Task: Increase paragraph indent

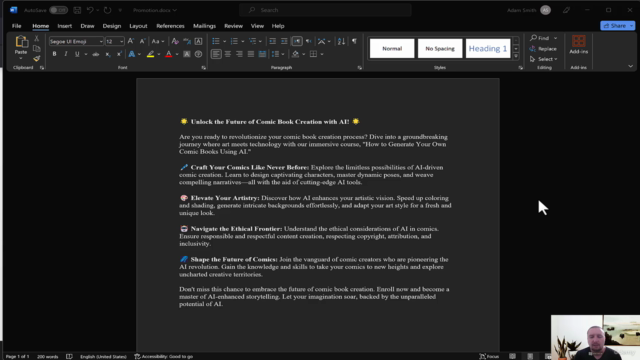Action: [284, 41]
